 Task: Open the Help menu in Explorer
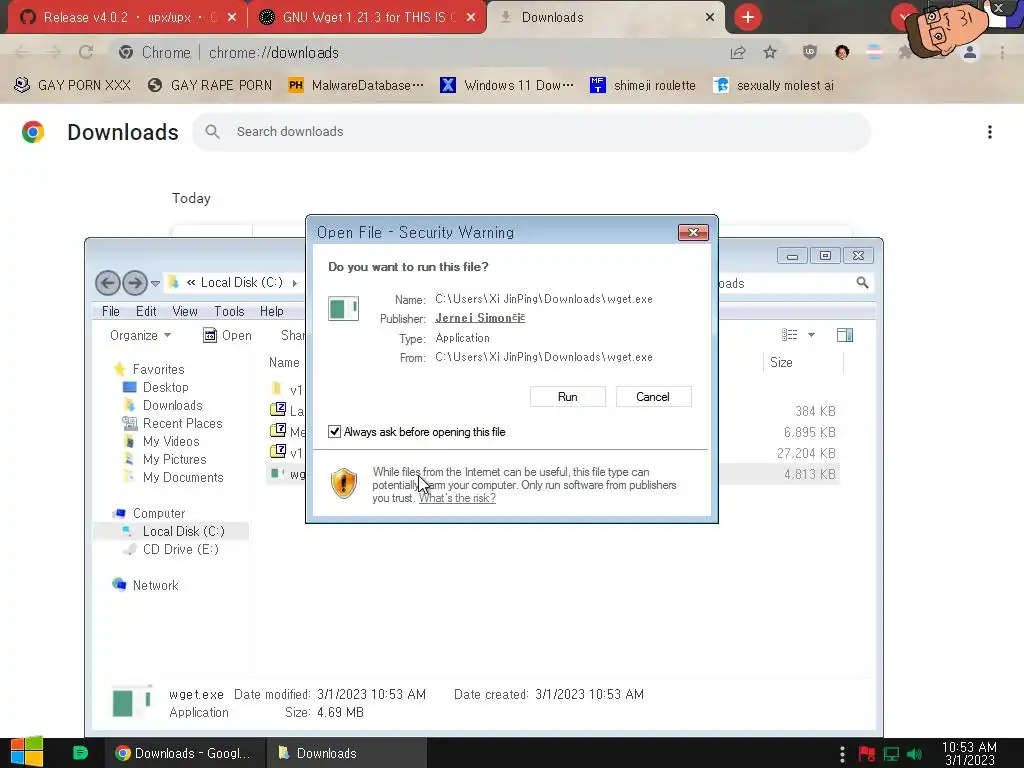(272, 312)
